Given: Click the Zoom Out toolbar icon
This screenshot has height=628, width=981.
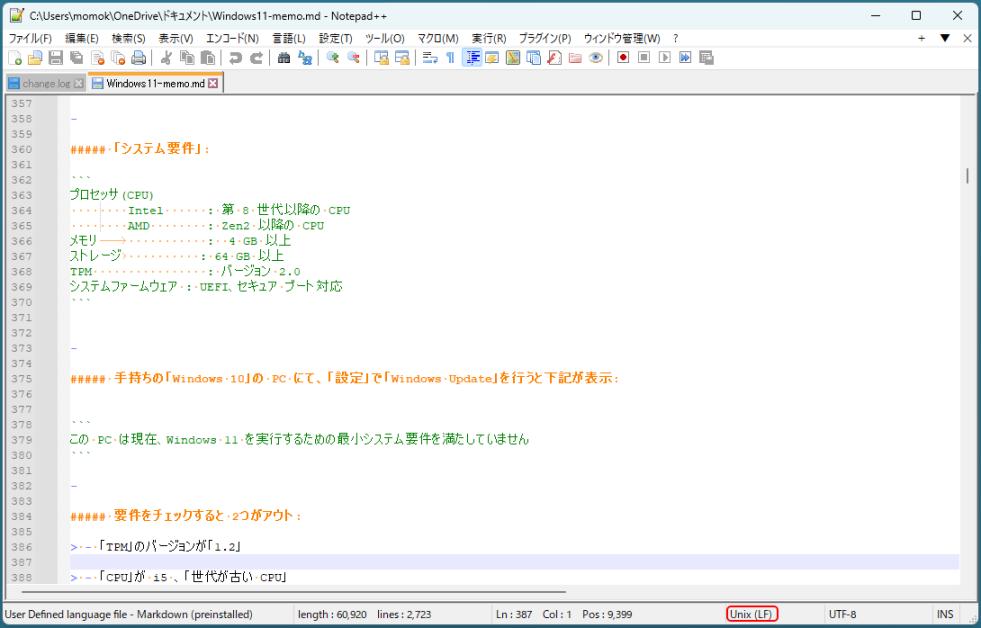Looking at the screenshot, I should 353,58.
